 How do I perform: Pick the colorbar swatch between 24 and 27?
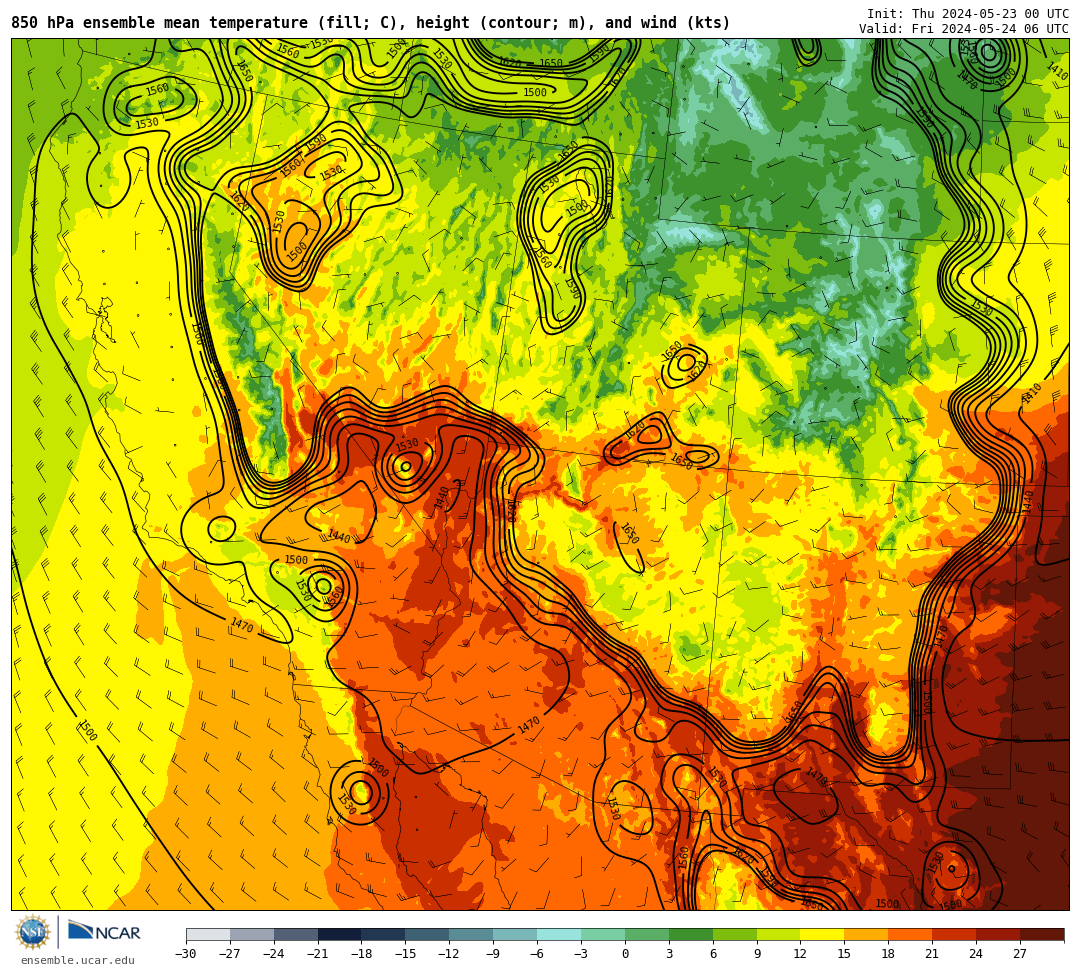coord(999,934)
